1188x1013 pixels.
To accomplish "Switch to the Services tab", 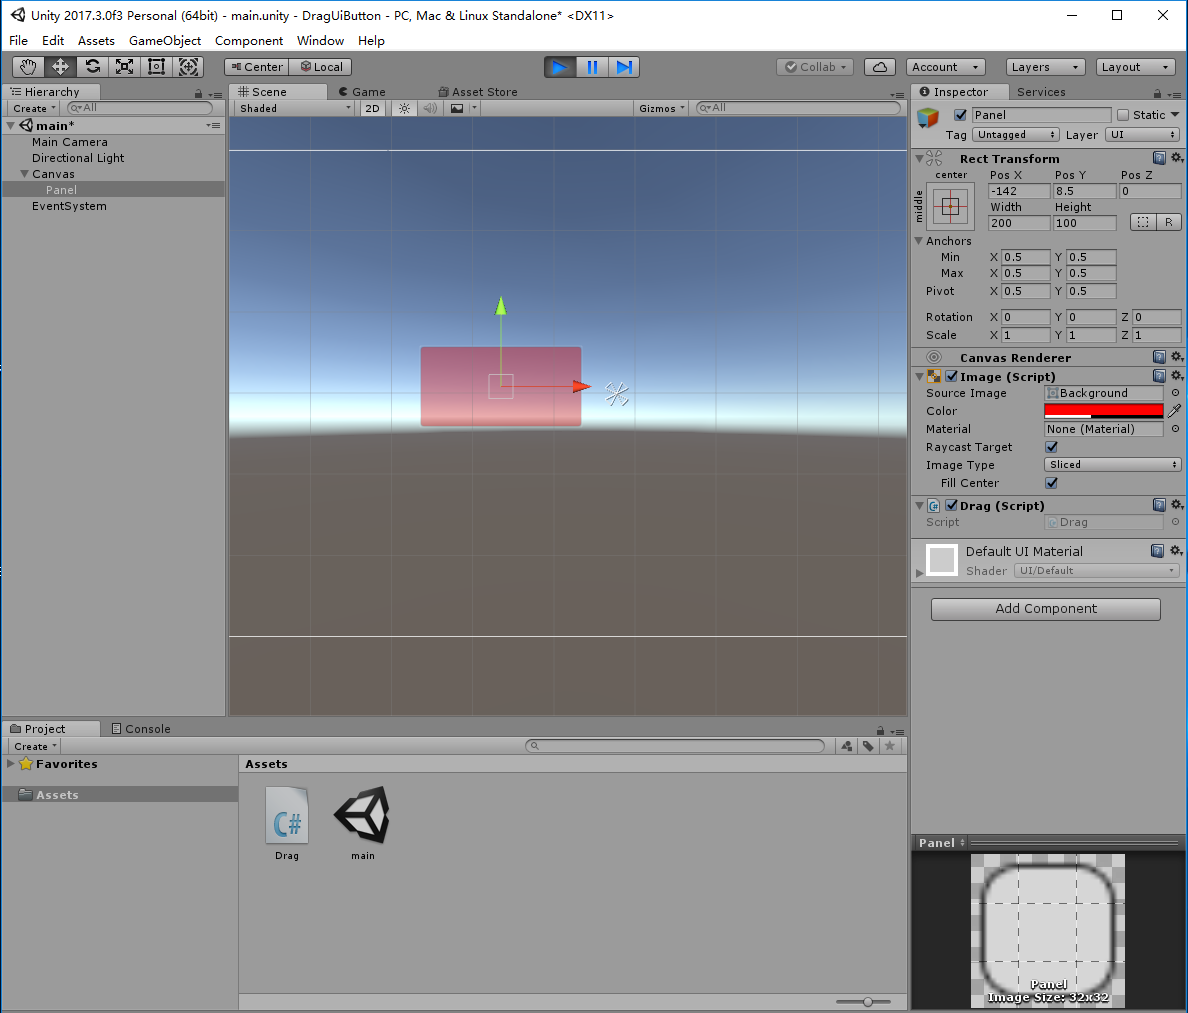I will (1041, 92).
